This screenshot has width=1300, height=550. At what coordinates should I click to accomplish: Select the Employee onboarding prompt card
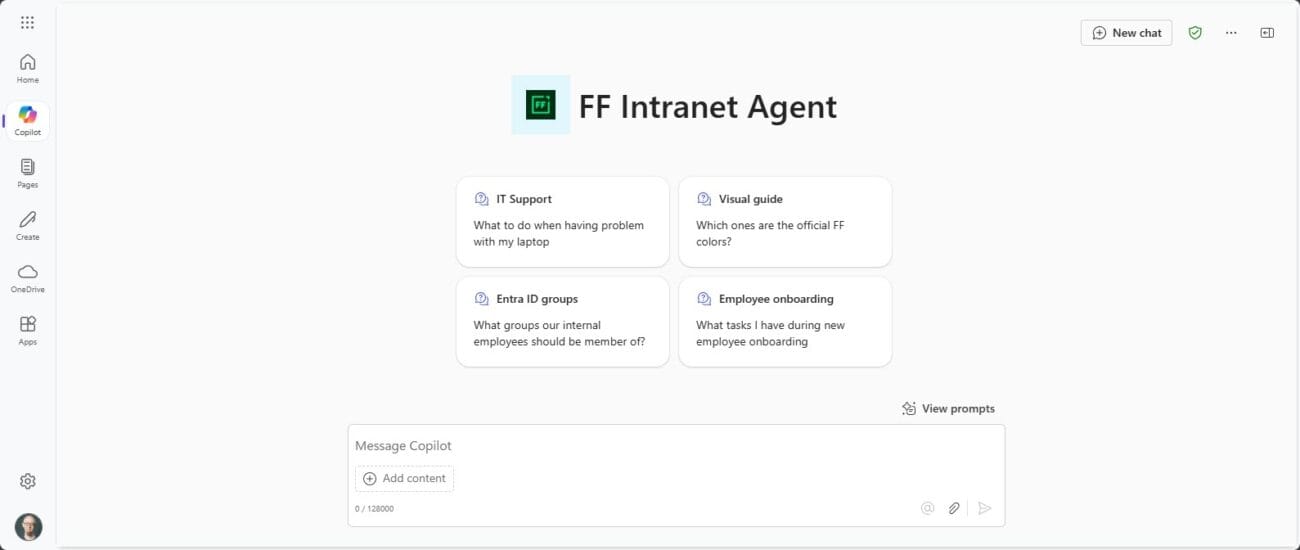point(785,322)
